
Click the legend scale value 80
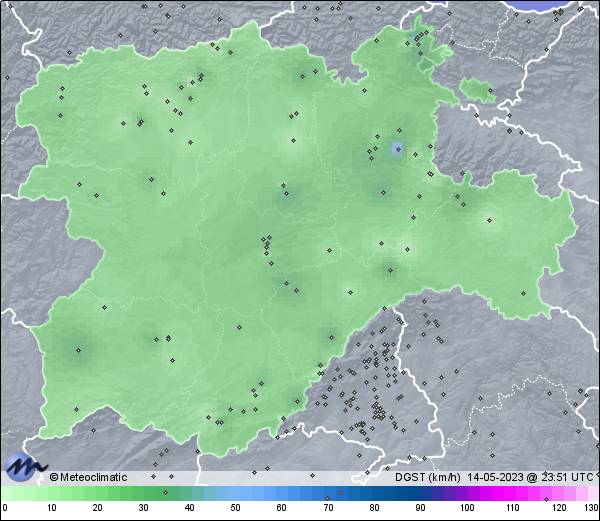click(x=374, y=508)
